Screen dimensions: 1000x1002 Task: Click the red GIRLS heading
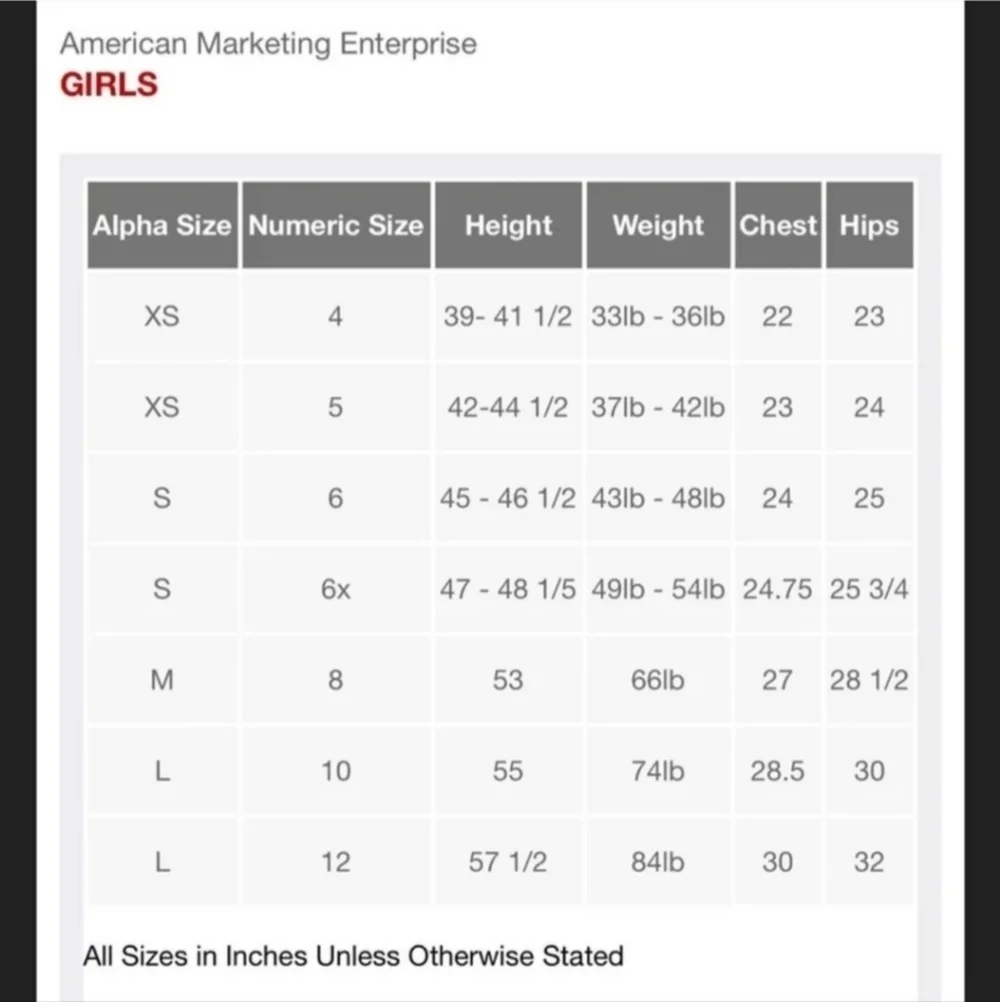109,84
